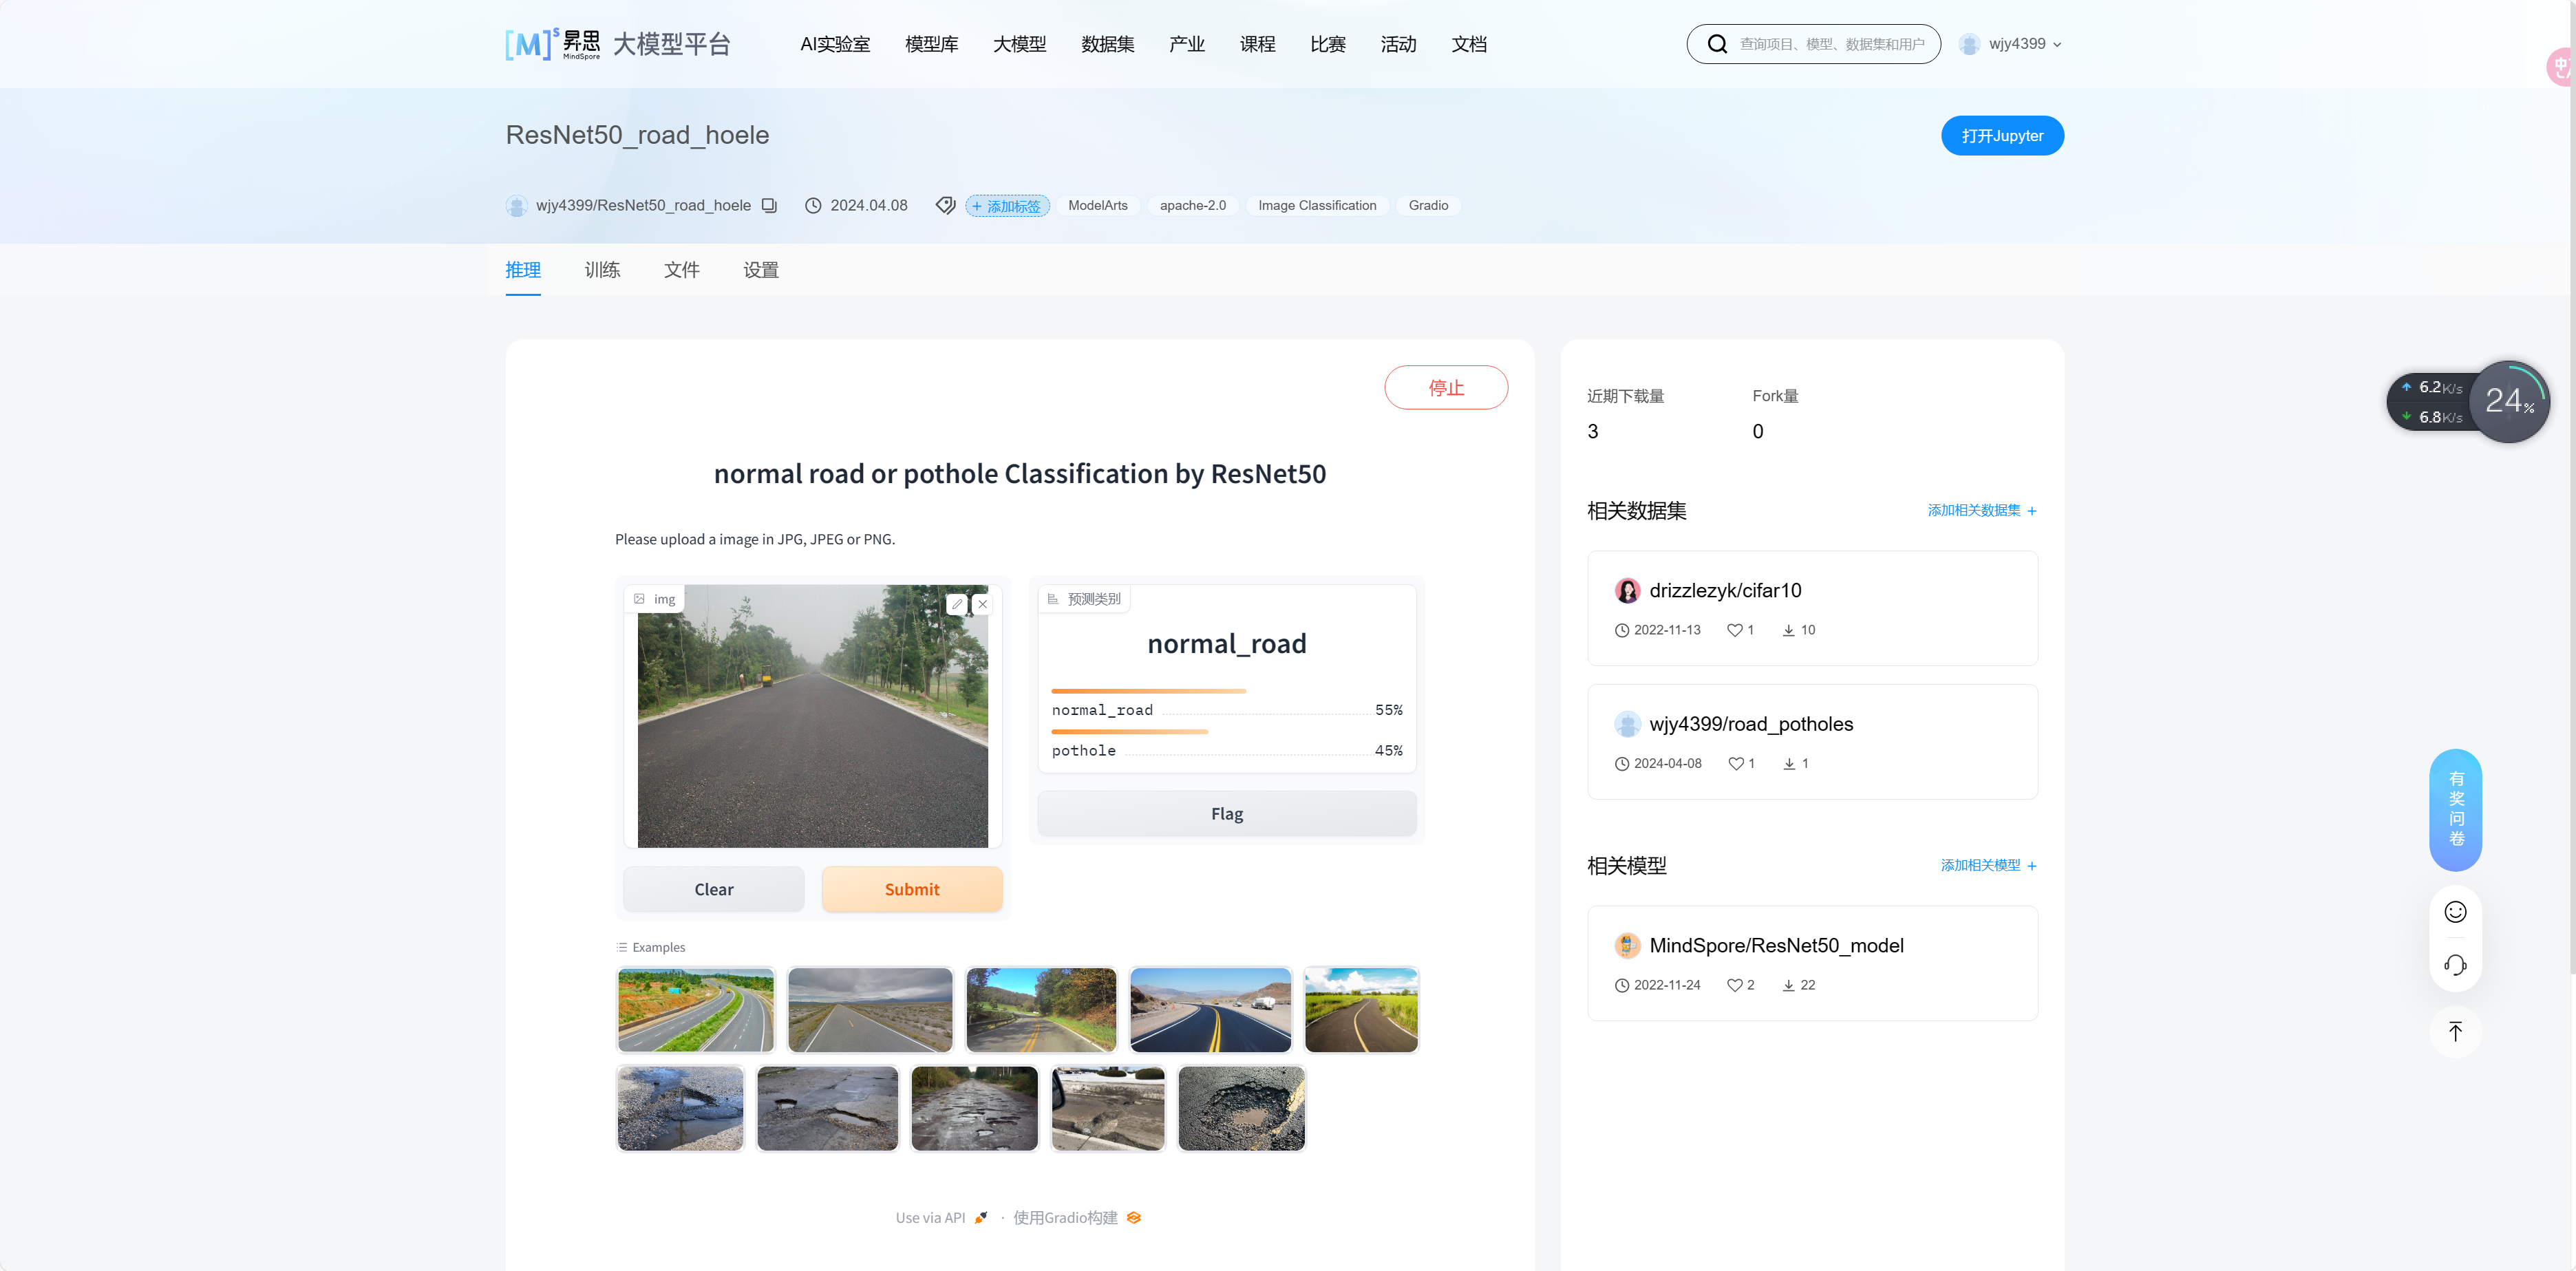Click the 打开Jupyter button
Viewport: 2576px width, 1271px height.
(2002, 136)
